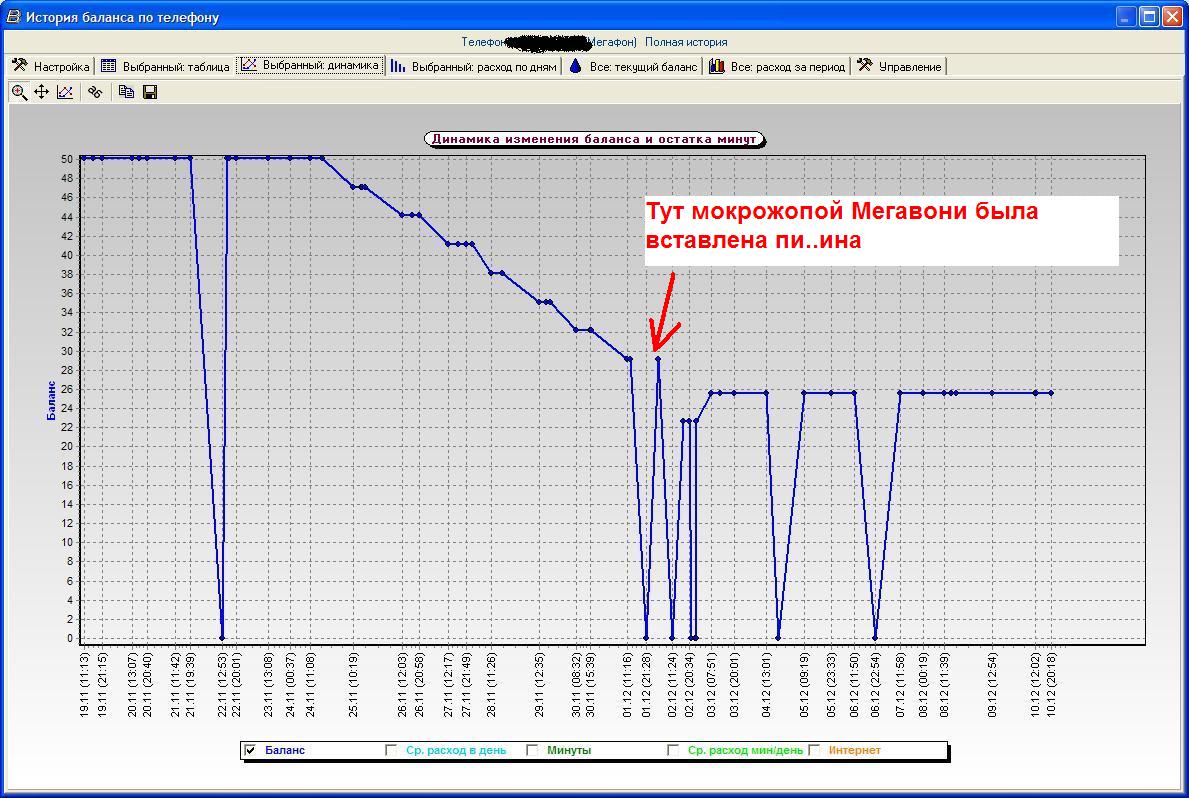Open the Все: расход за период tab
The image size is (1189, 798).
(778, 67)
